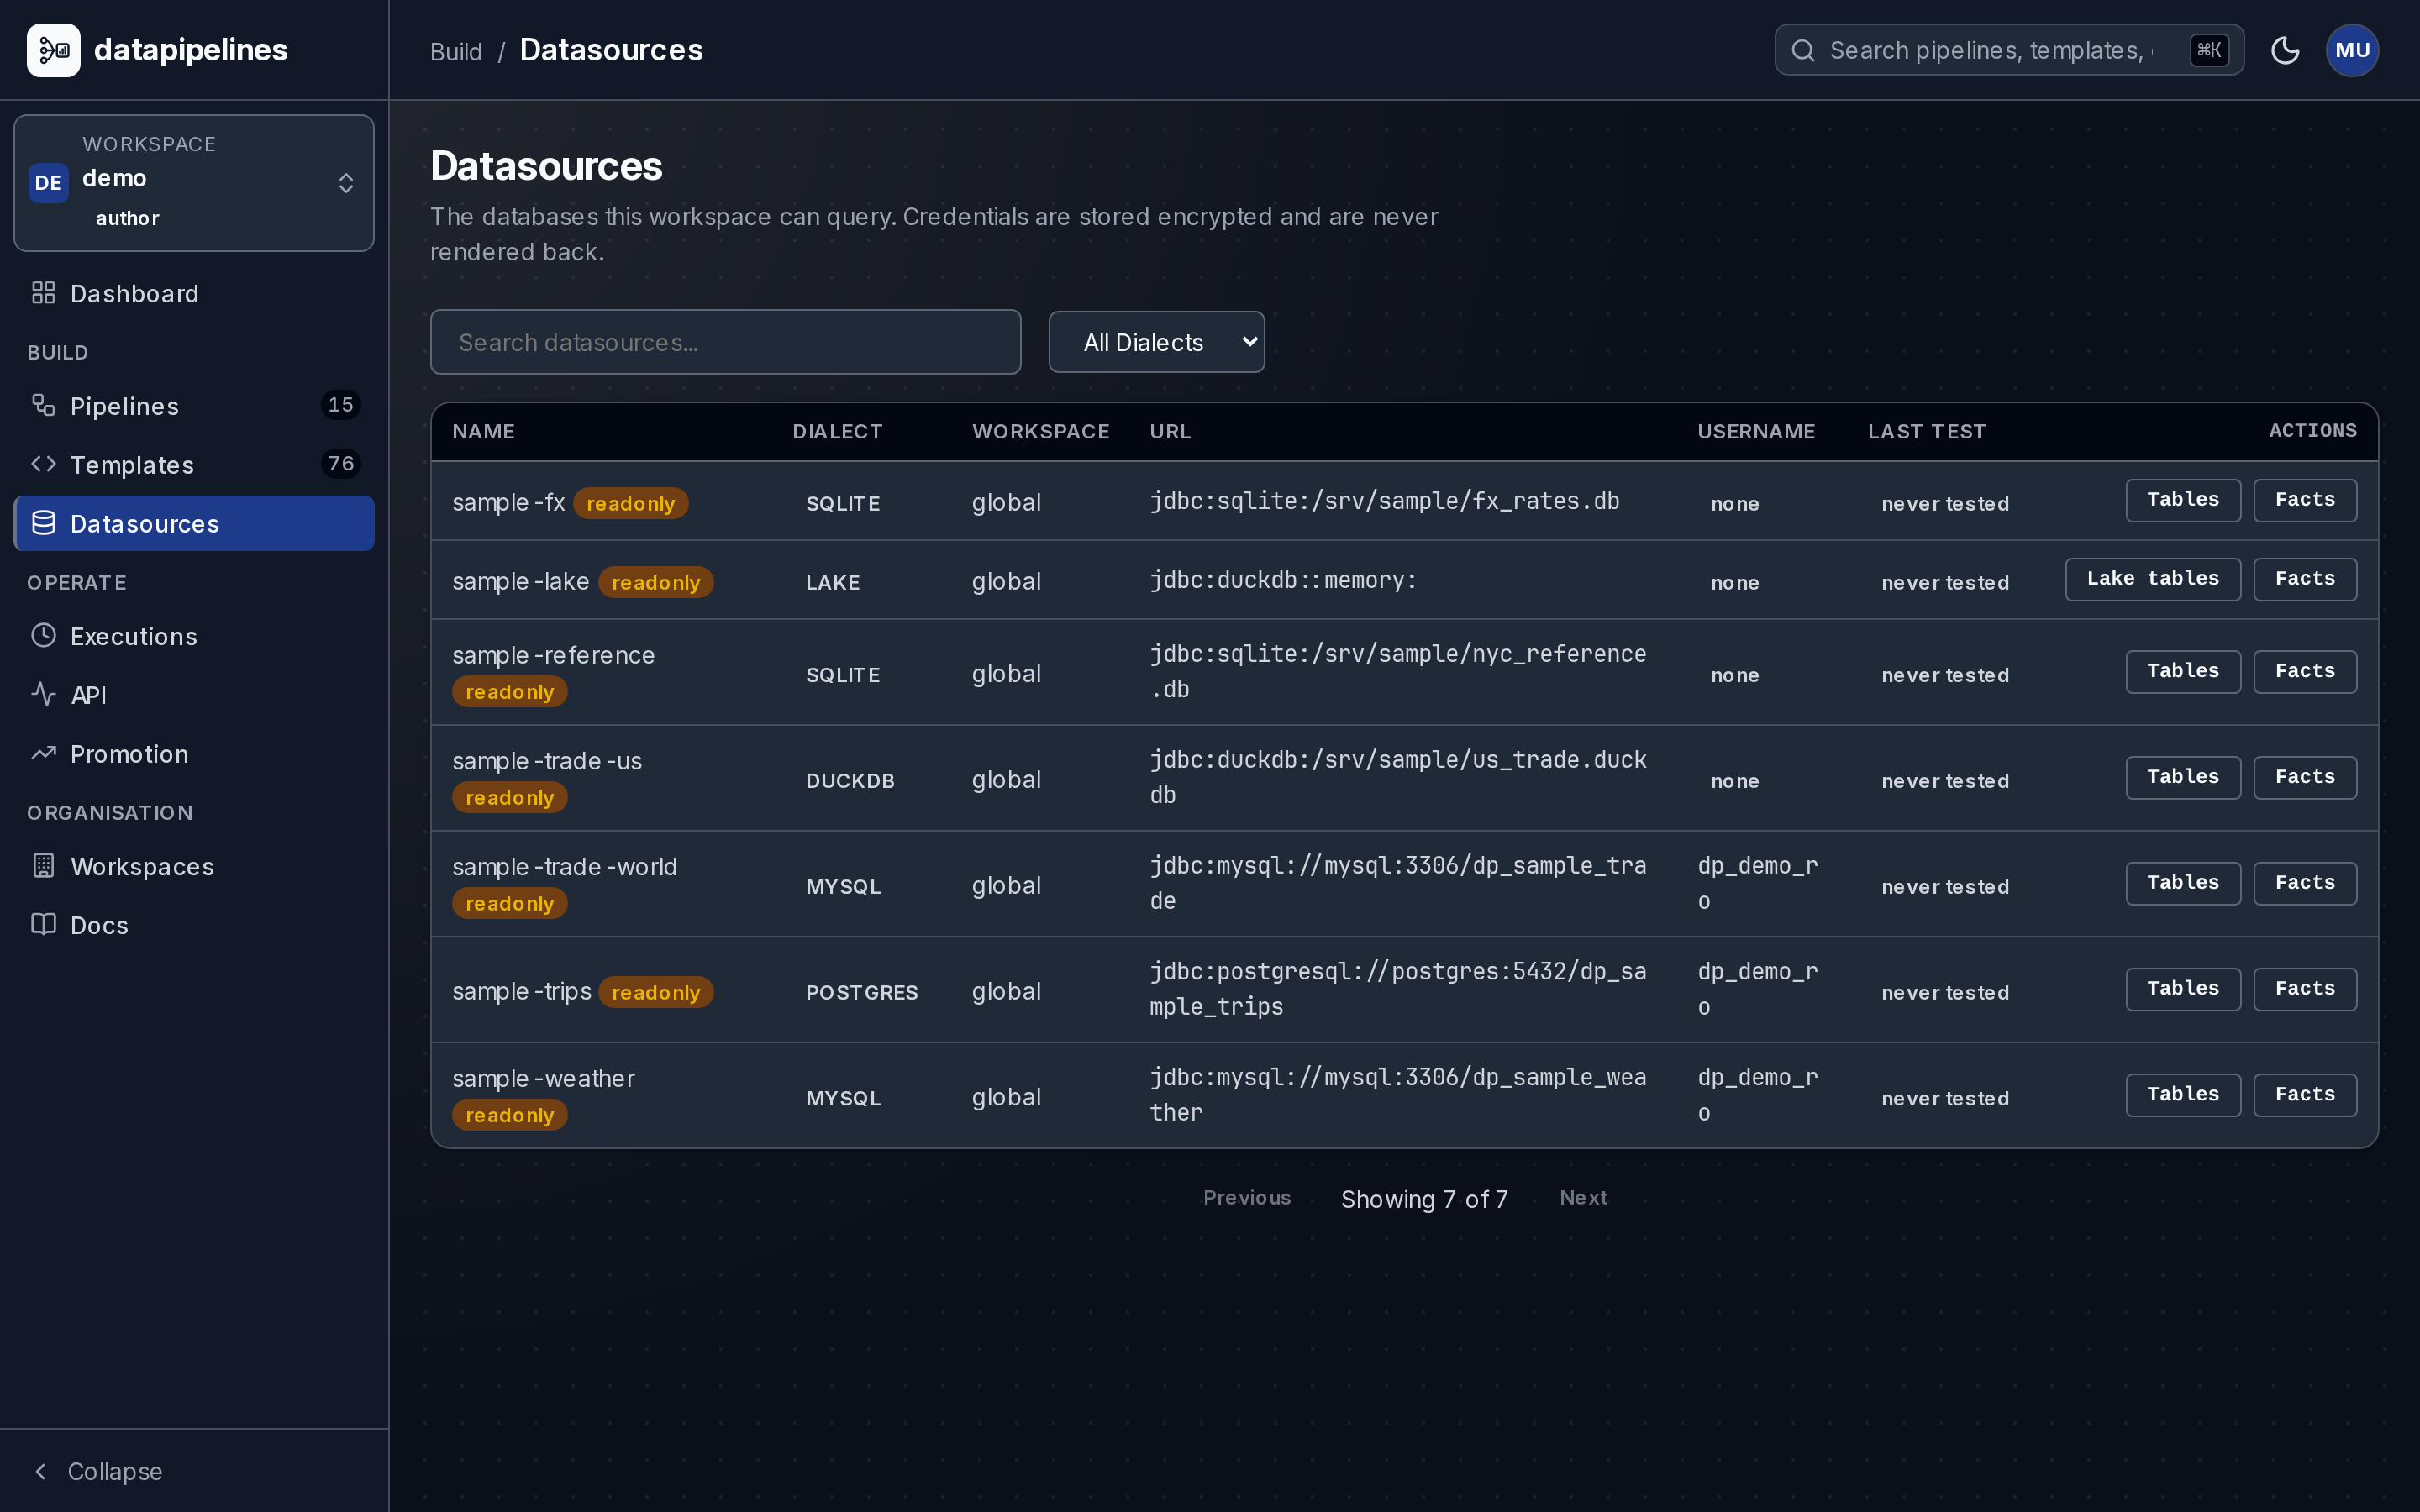Open Facts for sample-trade-us
This screenshot has width=2420, height=1512.
(x=2305, y=778)
